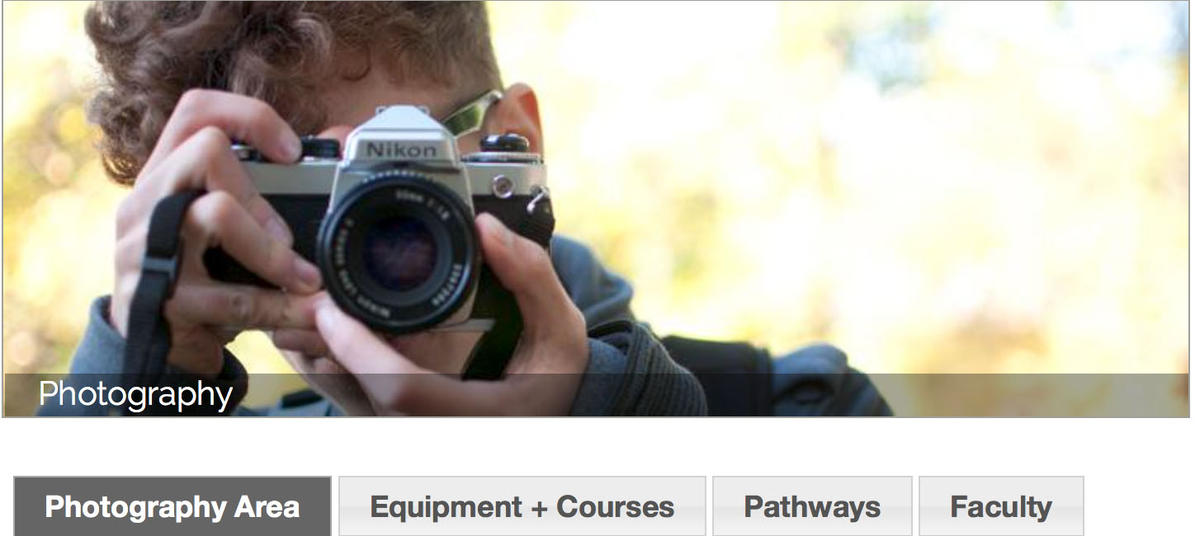Click the photographer banner image
1200x536 pixels.
[x=595, y=208]
